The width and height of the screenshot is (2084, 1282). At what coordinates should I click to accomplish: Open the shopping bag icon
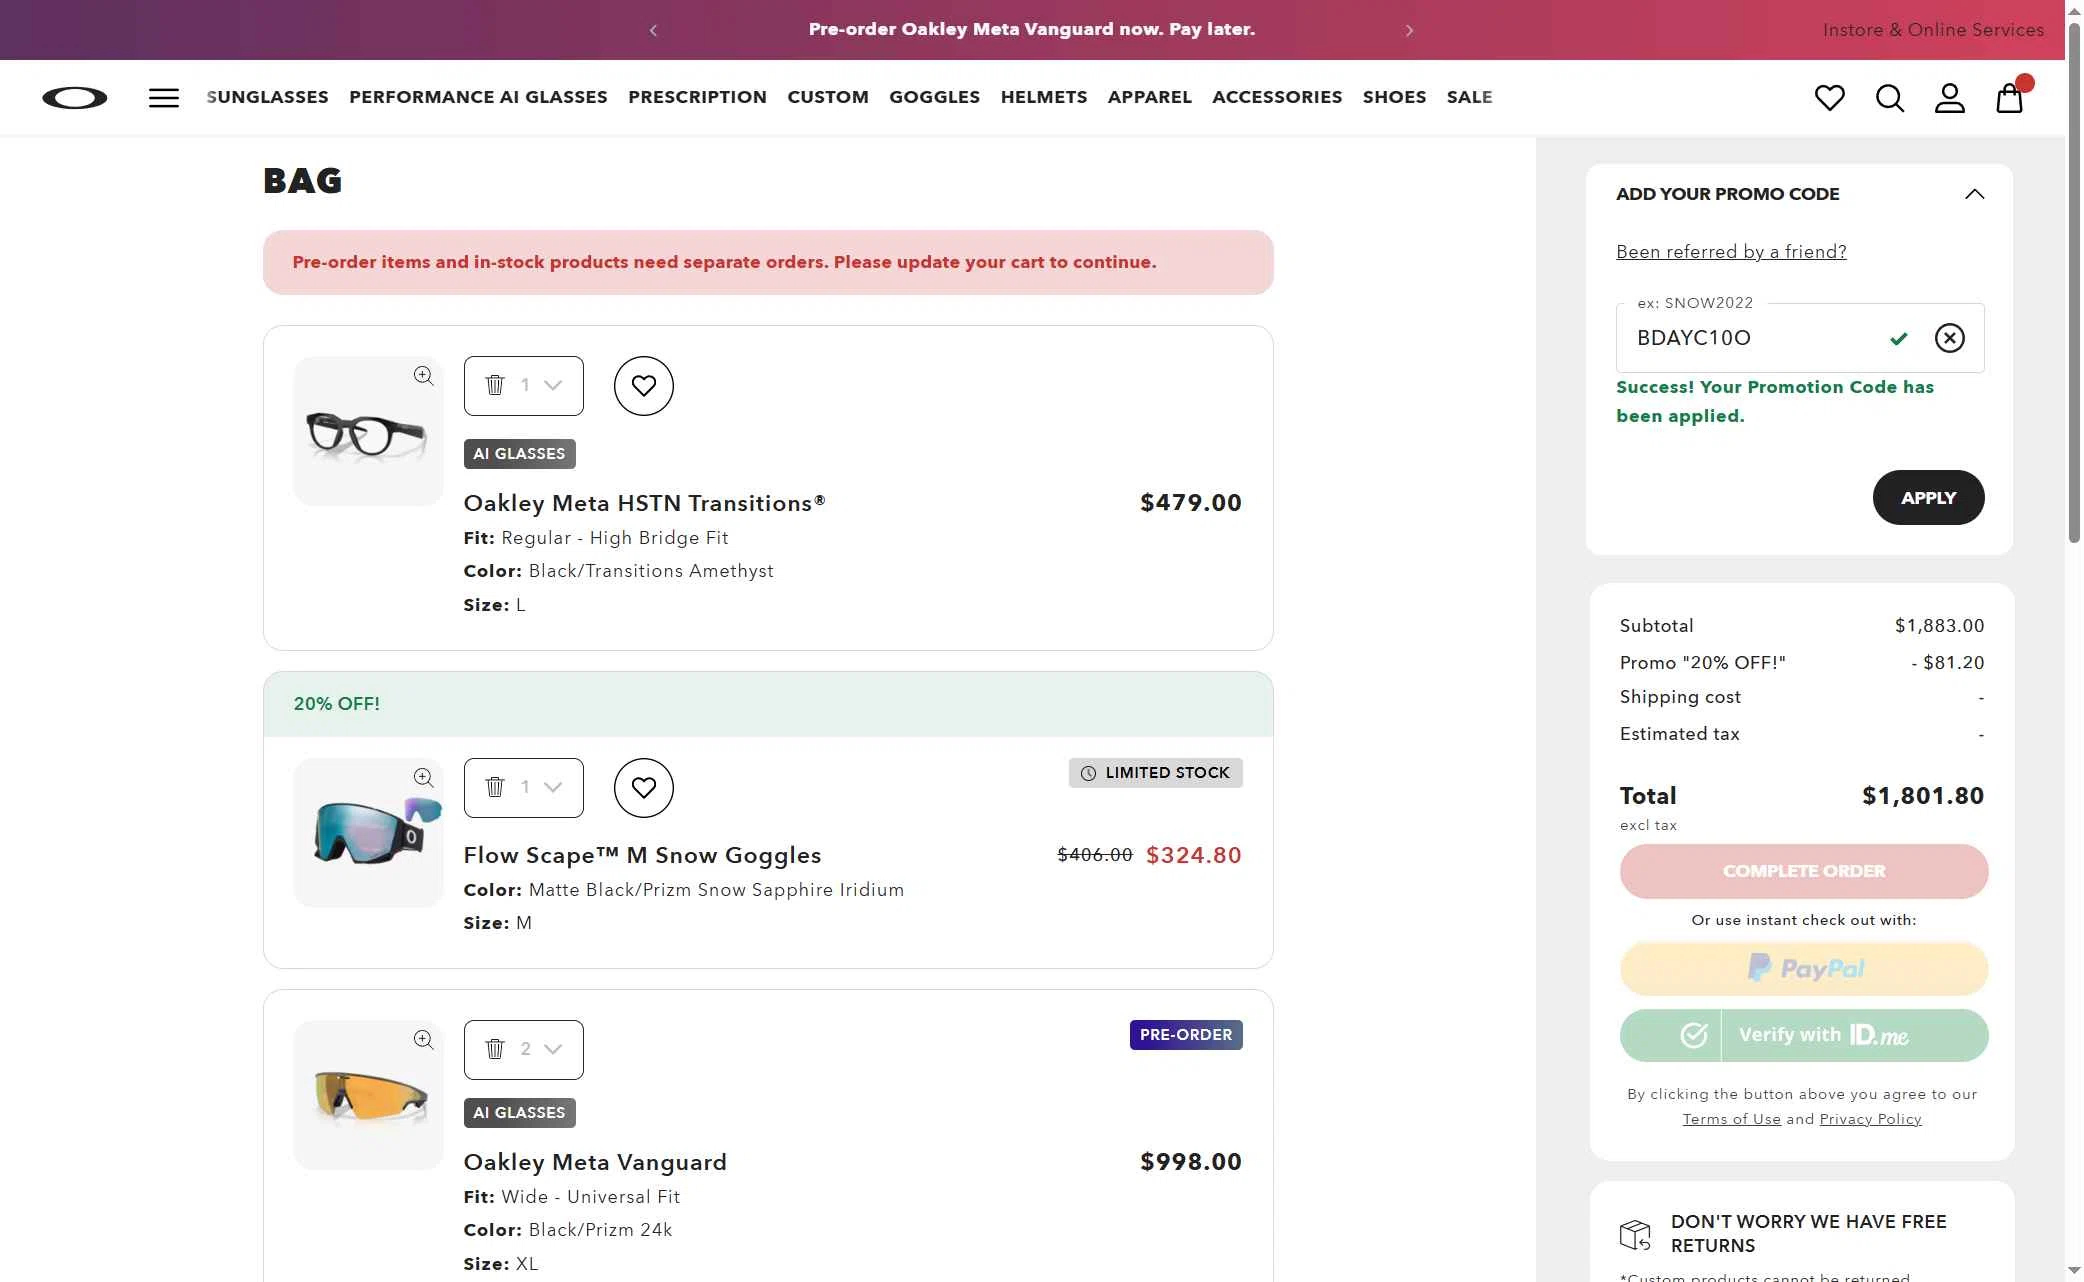tap(2009, 97)
